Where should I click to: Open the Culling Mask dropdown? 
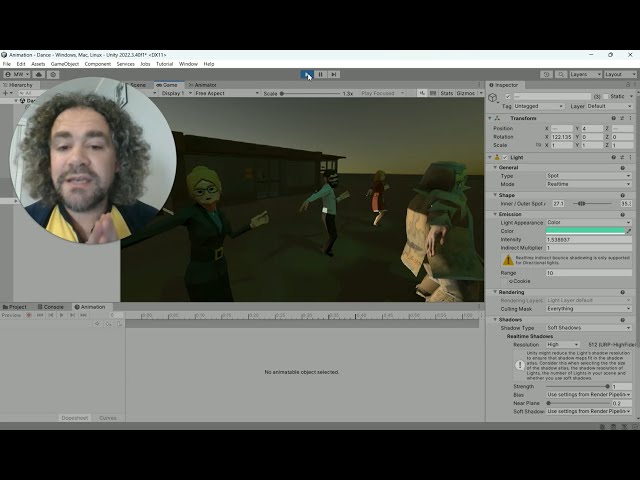point(589,309)
